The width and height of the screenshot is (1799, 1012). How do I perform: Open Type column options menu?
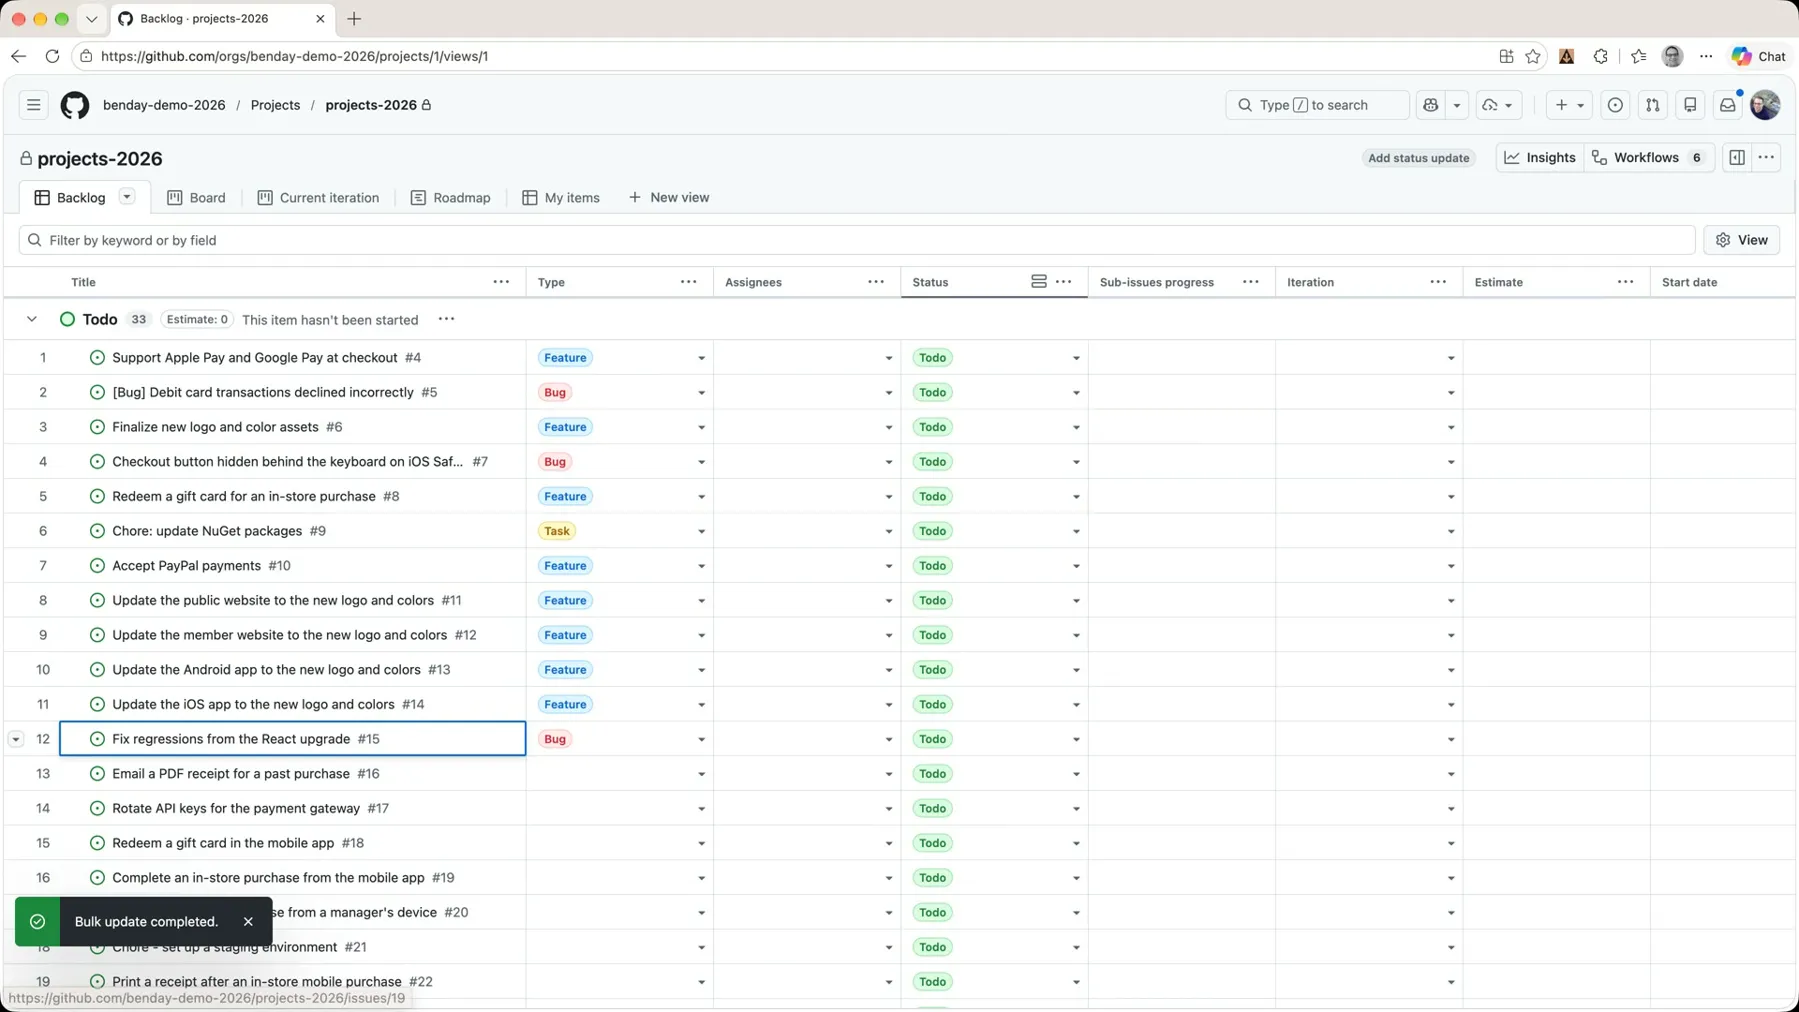[x=689, y=282]
